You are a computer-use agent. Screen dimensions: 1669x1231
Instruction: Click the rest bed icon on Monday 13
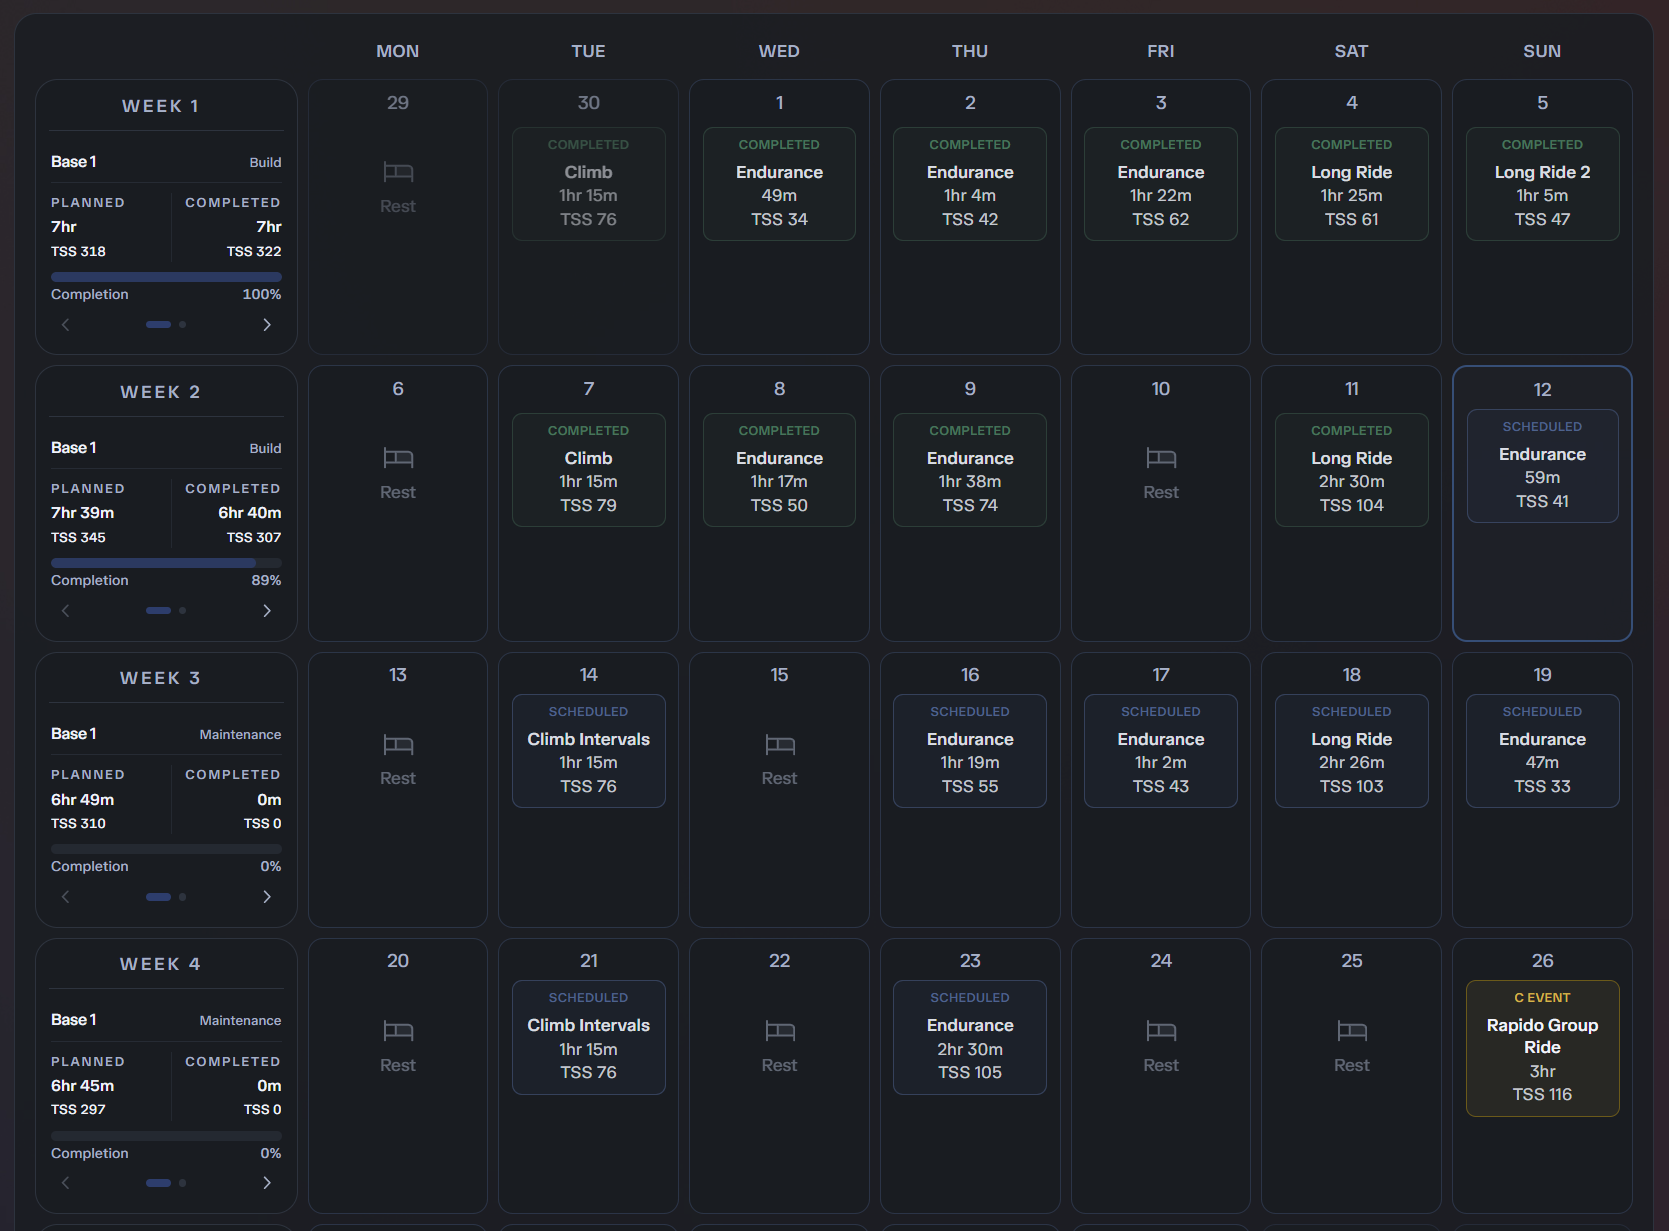pos(398,744)
